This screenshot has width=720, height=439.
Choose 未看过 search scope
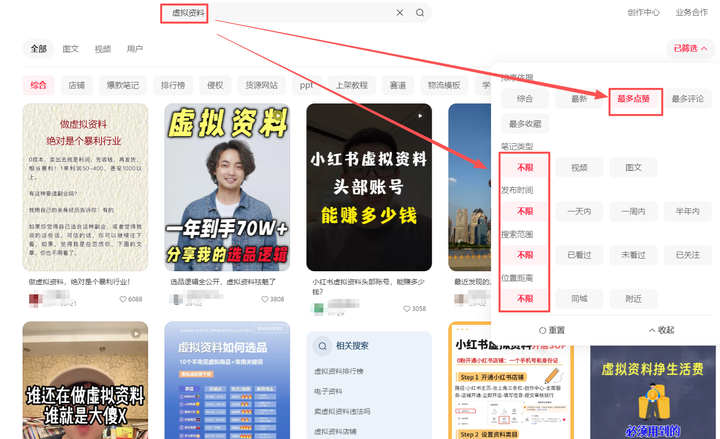click(x=633, y=255)
